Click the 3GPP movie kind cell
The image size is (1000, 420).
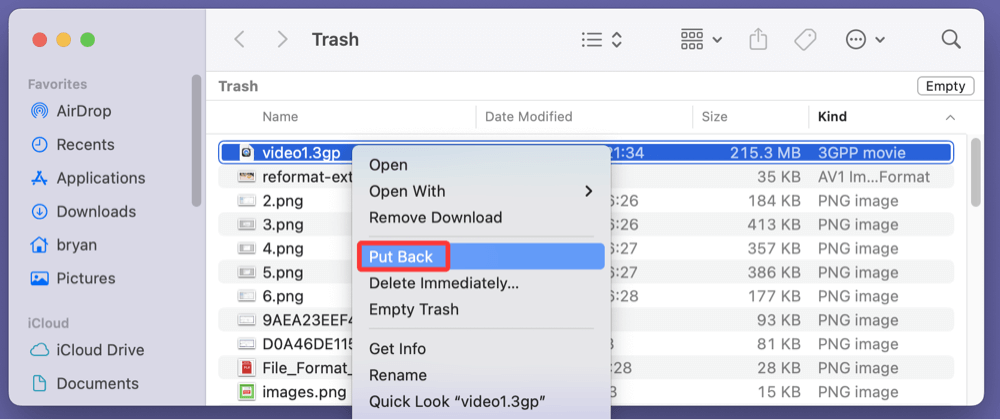pyautogui.click(x=862, y=153)
